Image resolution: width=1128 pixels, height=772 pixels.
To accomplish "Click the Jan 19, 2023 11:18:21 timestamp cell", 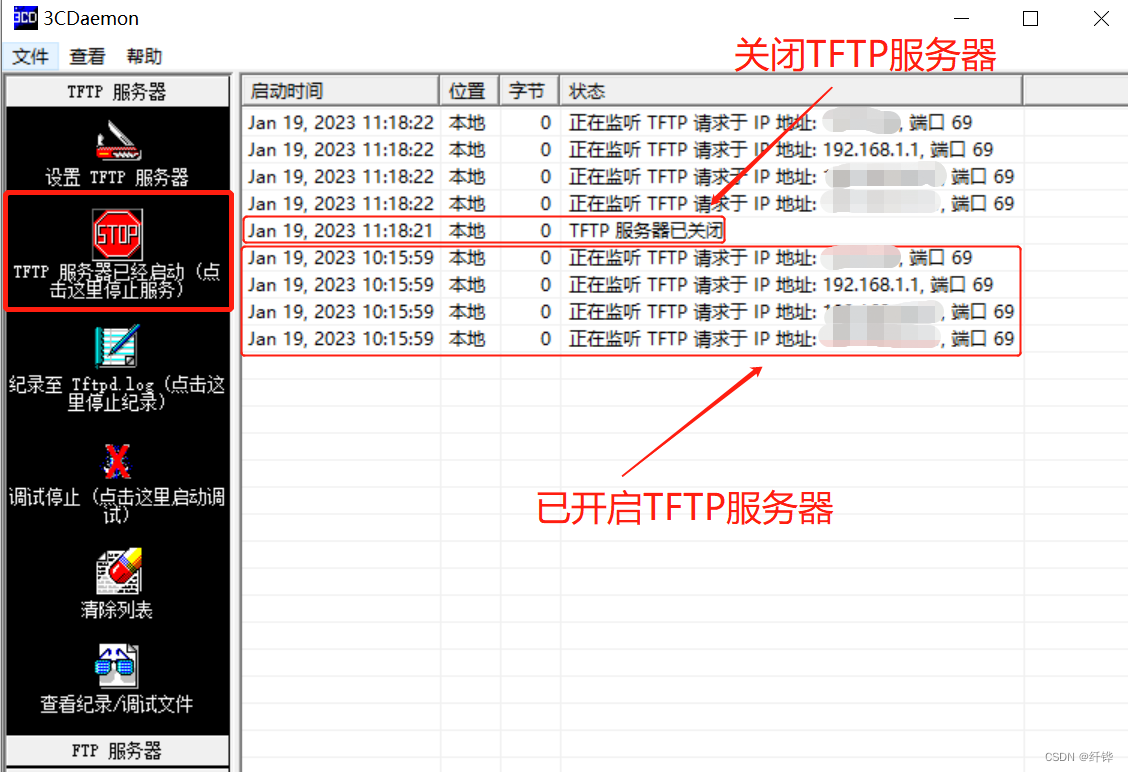I will [341, 231].
